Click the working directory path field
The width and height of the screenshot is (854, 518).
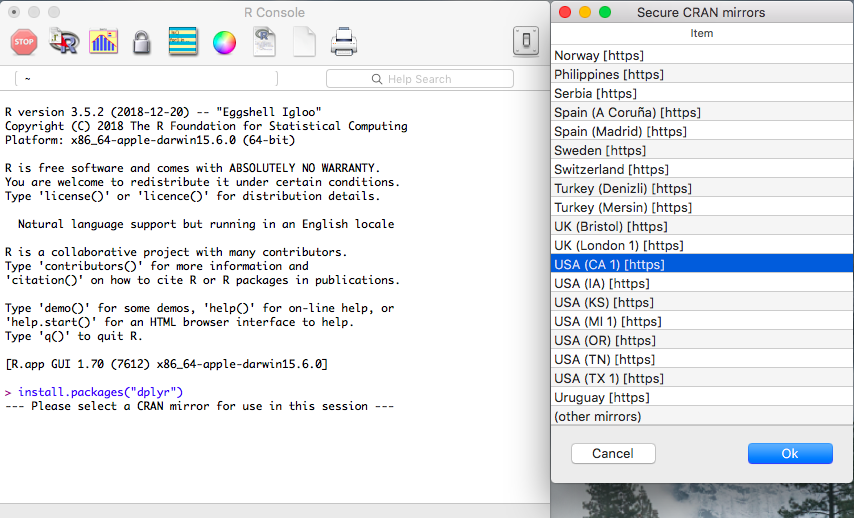[147, 78]
